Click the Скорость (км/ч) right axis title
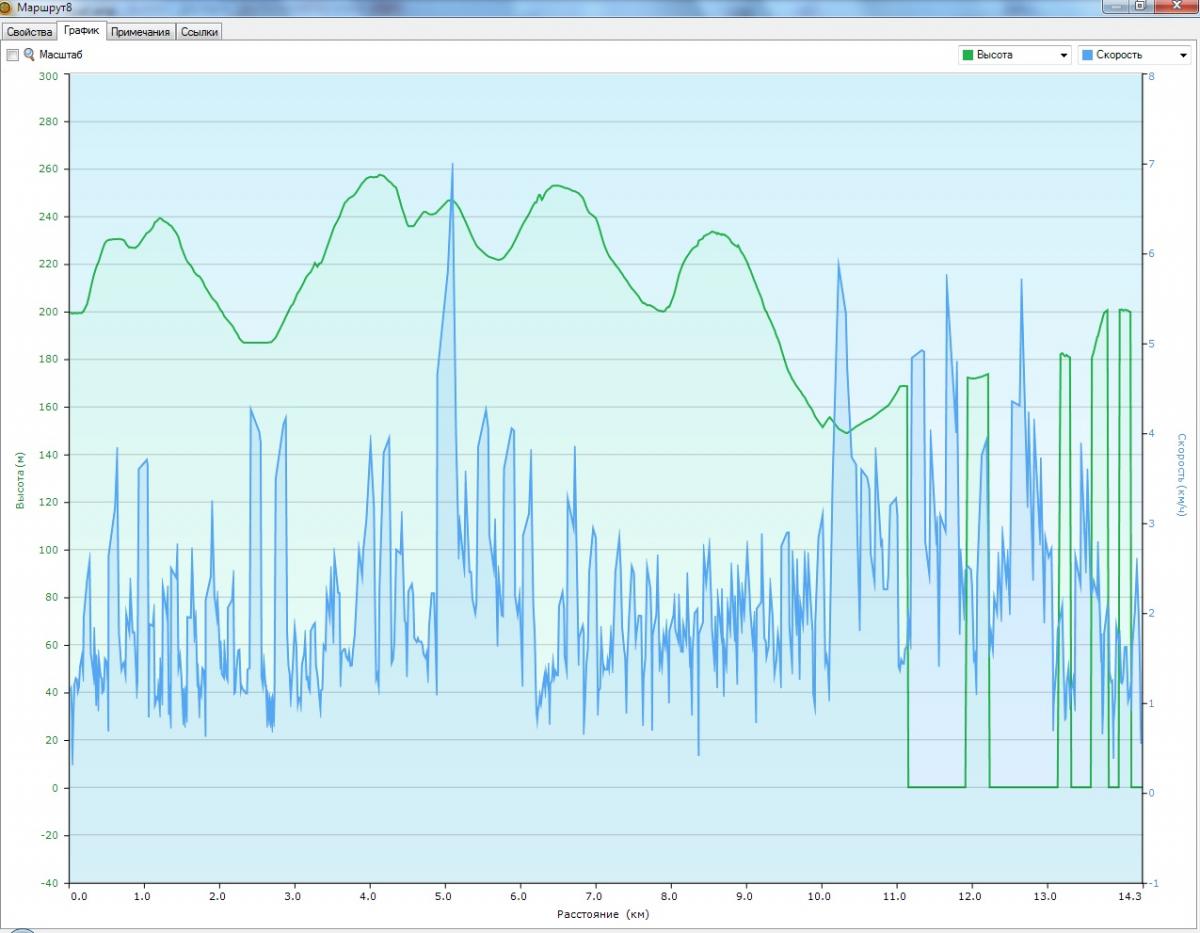Screen dimensions: 1200x933 (1181, 475)
